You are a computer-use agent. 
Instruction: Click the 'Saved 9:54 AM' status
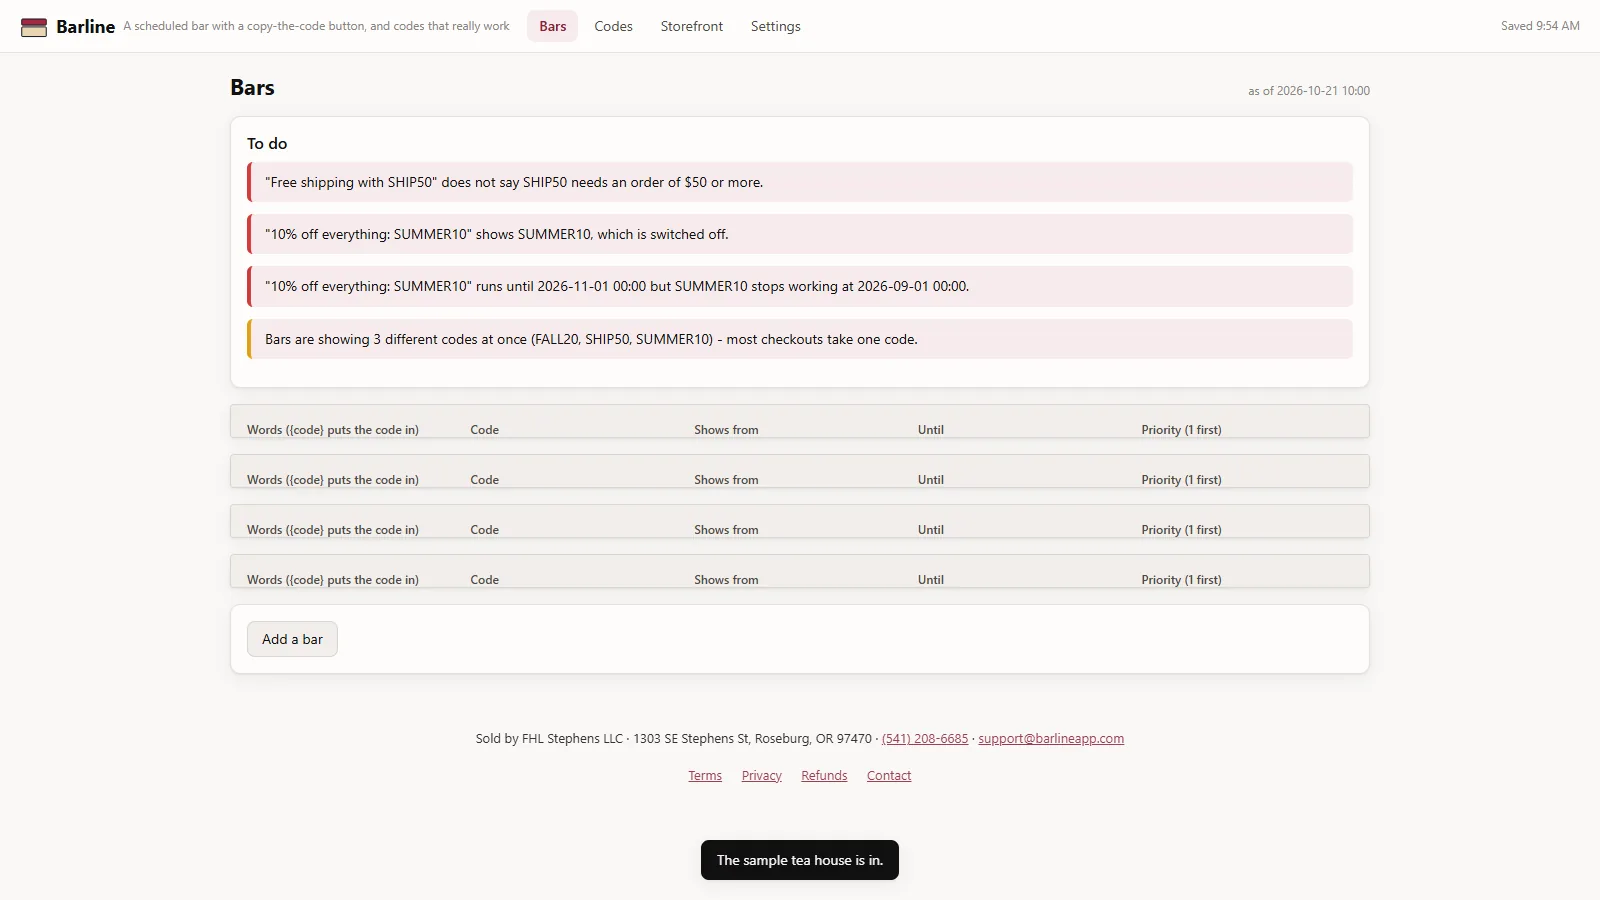click(x=1540, y=26)
